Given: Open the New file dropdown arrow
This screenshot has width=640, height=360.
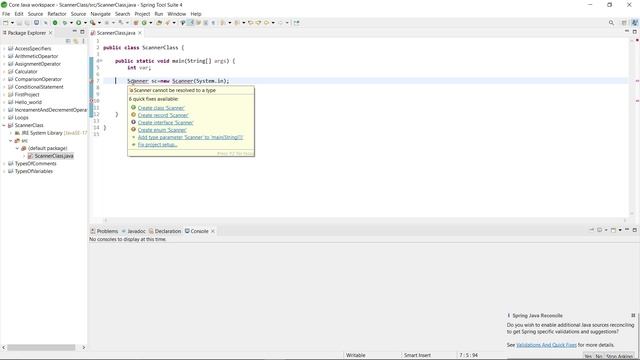Looking at the screenshot, I should (12, 23).
